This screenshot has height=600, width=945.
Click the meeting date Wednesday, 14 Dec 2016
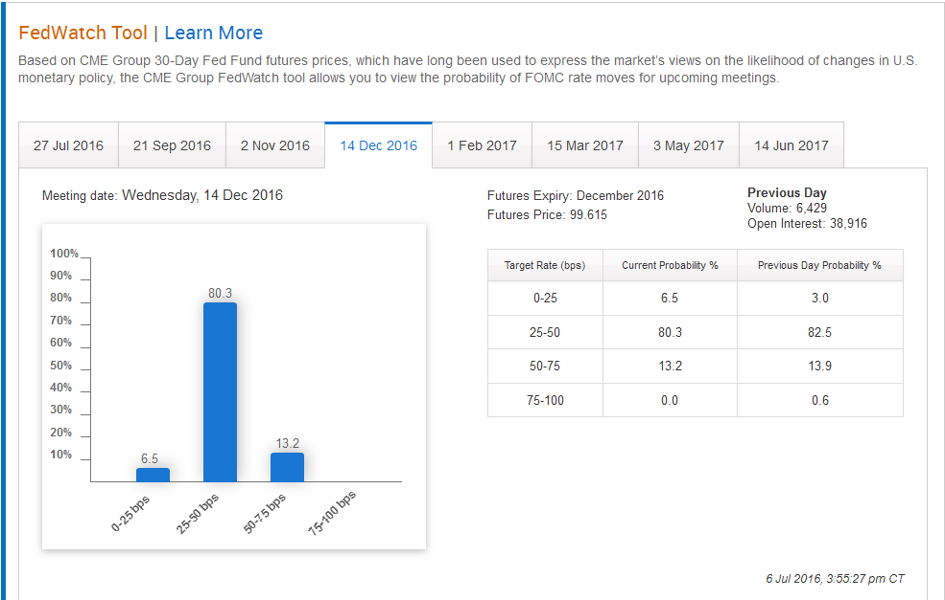pyautogui.click(x=202, y=195)
